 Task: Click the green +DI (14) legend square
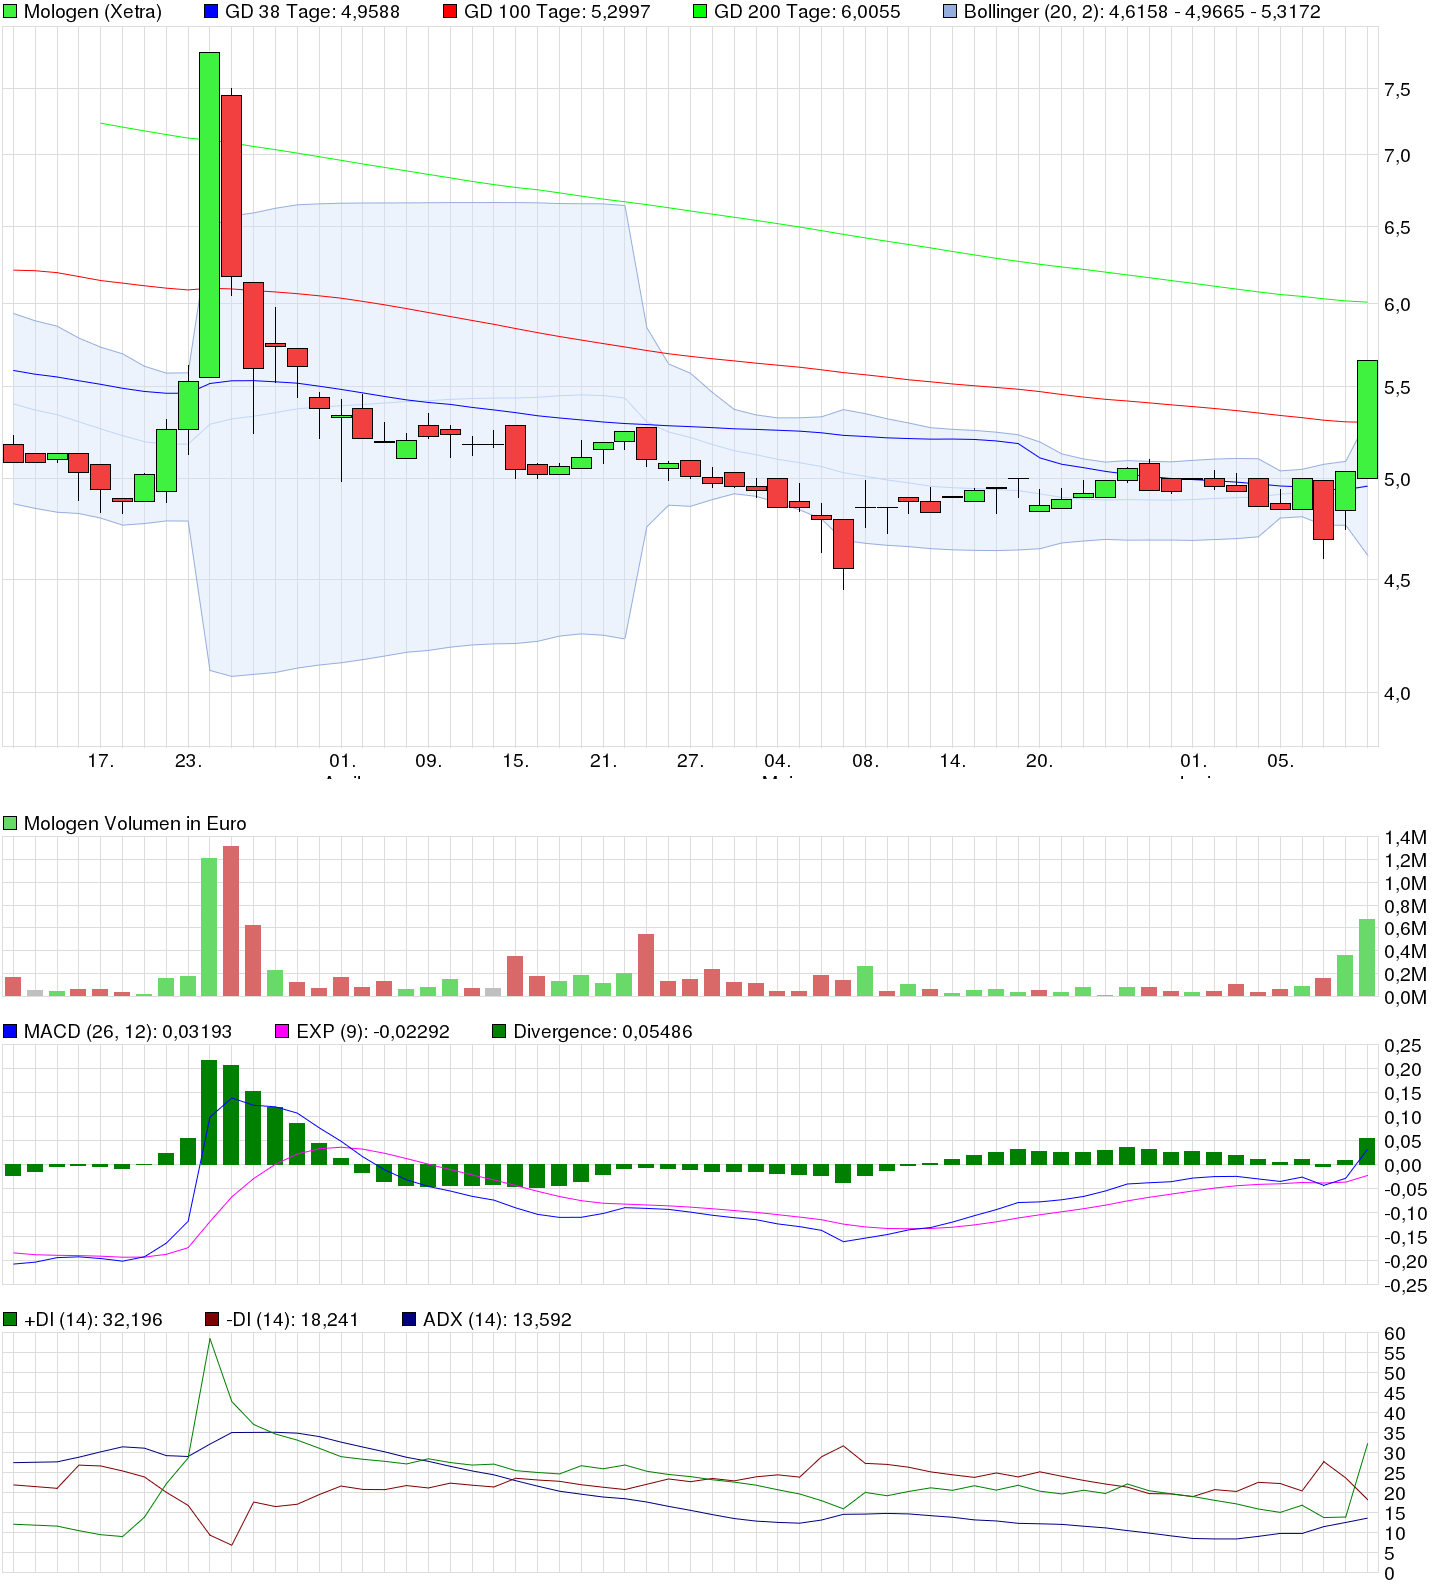(10, 1319)
